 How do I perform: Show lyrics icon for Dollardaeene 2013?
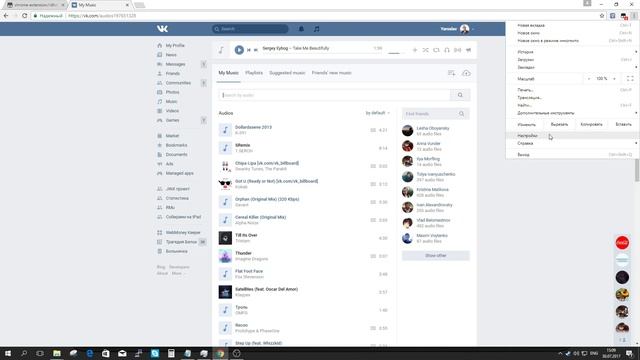coord(373,130)
